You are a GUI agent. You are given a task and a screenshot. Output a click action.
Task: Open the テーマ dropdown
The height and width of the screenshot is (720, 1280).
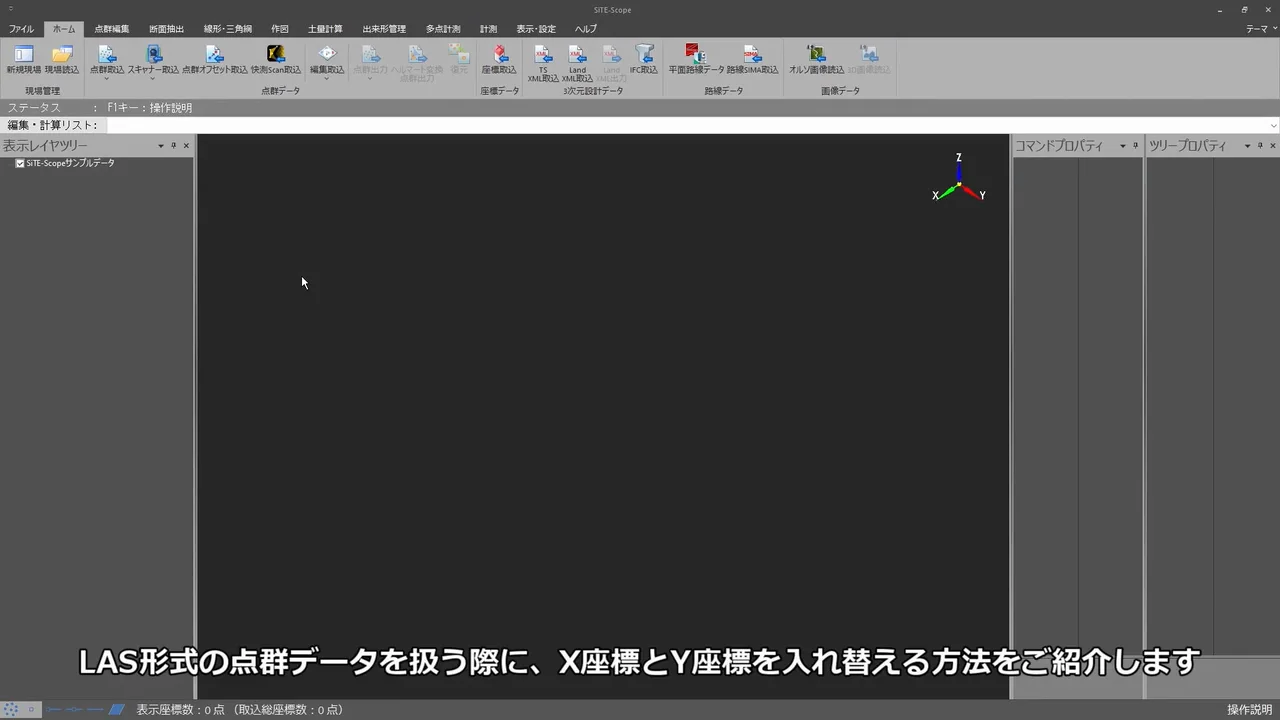click(x=1260, y=29)
